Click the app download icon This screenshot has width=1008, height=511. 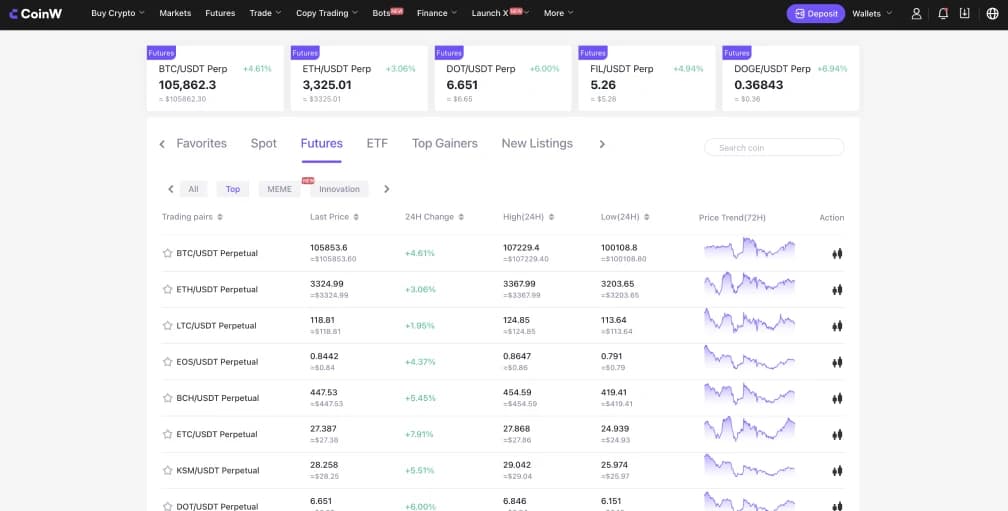click(964, 13)
